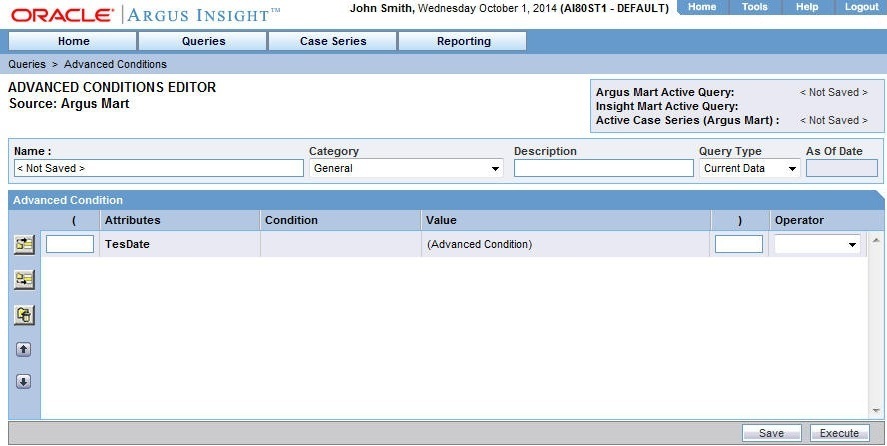Execute the advanced condition query
The height and width of the screenshot is (446, 887).
coord(839,433)
